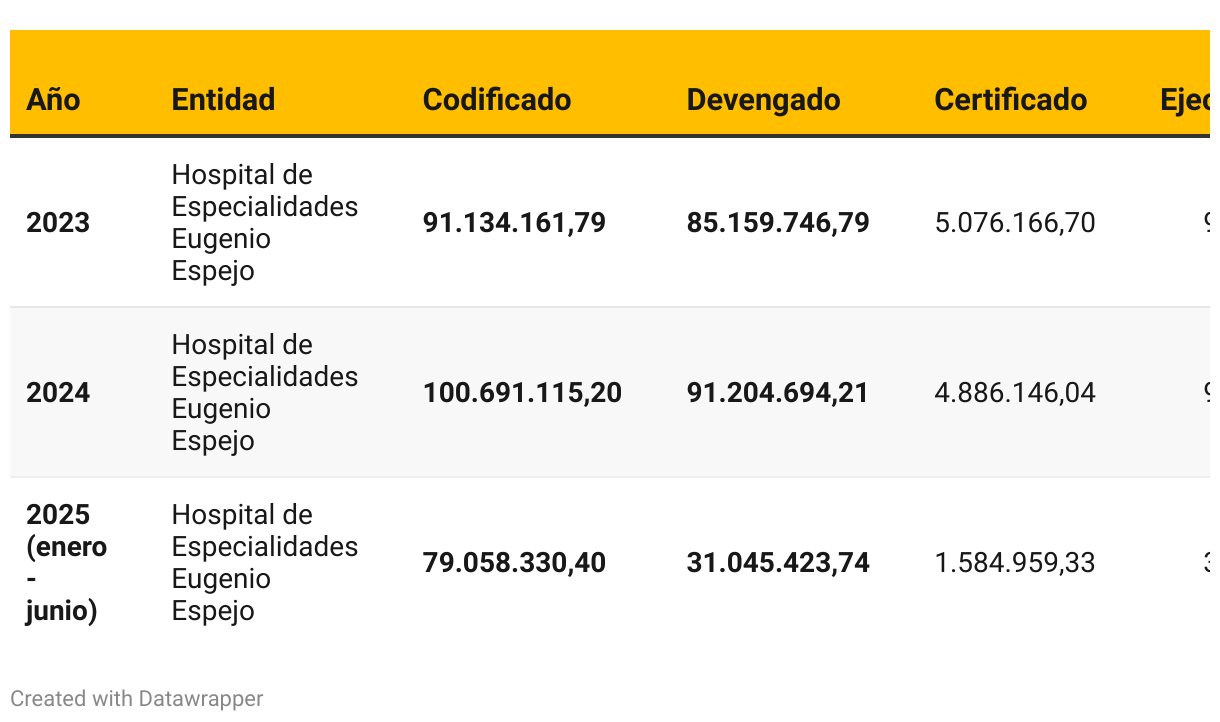
Task: Click the Entidad column header
Action: click(x=223, y=100)
